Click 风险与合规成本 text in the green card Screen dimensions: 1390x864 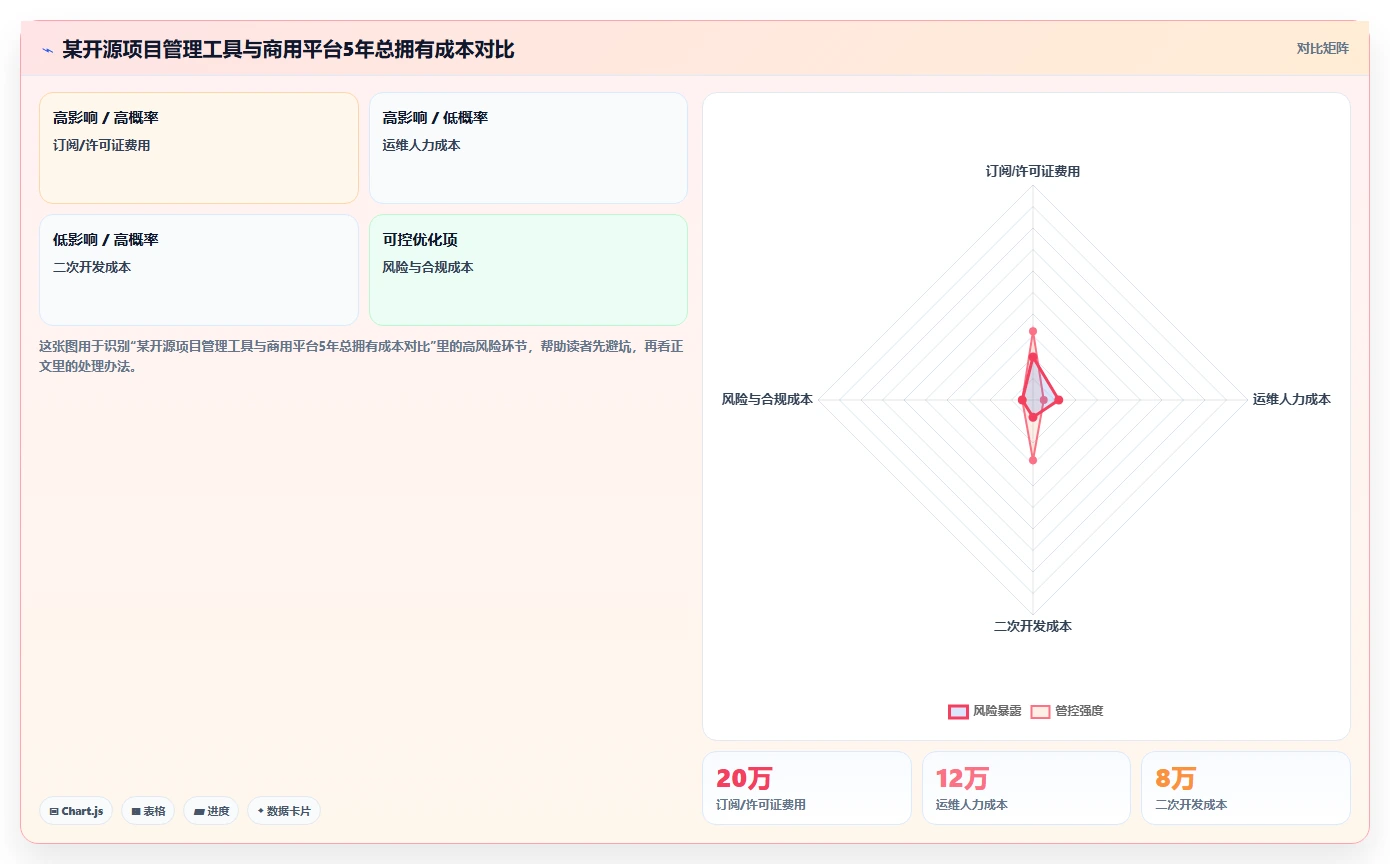[428, 267]
